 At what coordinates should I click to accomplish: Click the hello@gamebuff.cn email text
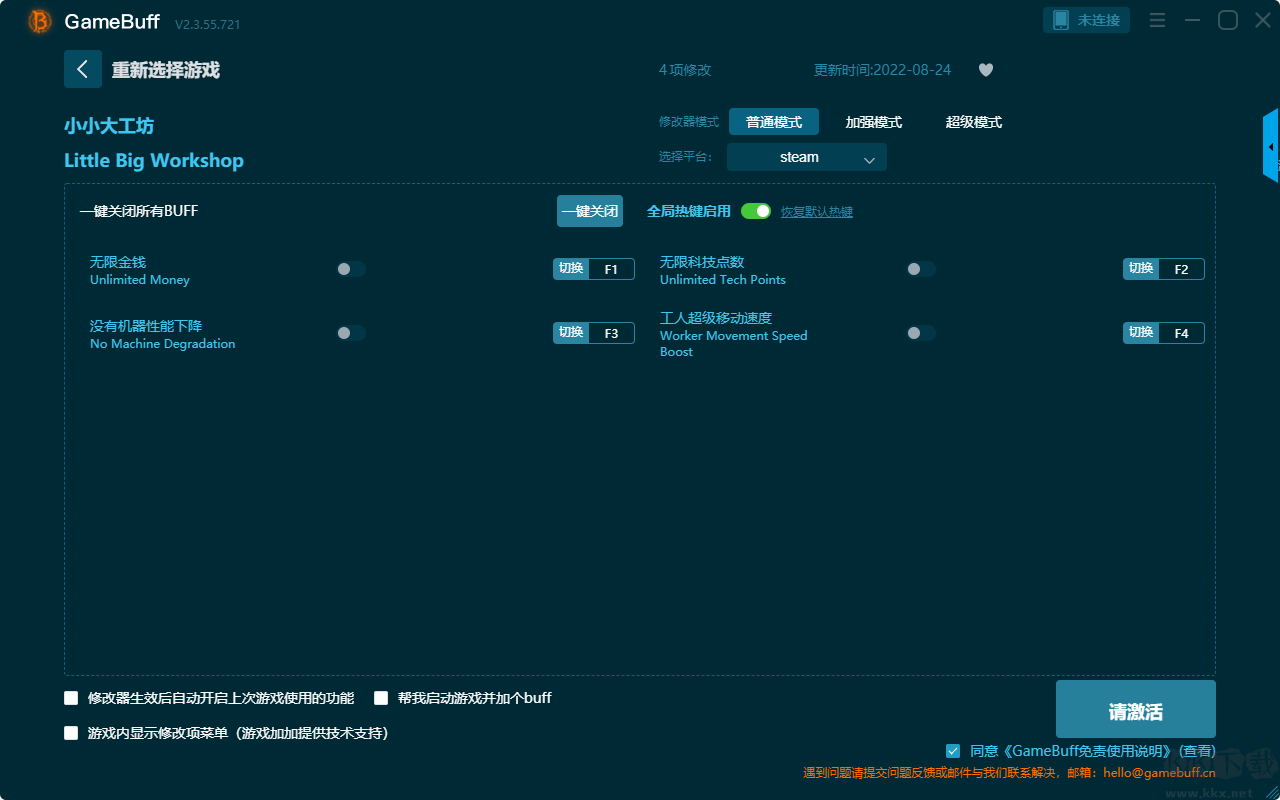[x=1159, y=772]
